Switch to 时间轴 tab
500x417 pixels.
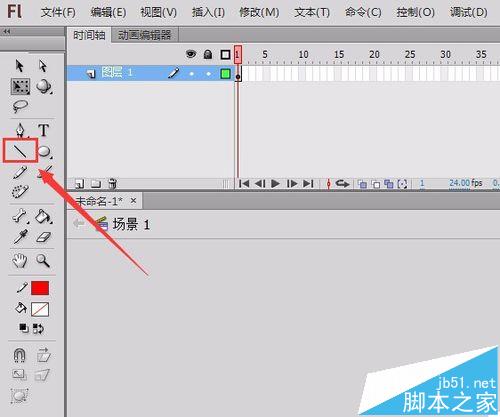tap(89, 35)
